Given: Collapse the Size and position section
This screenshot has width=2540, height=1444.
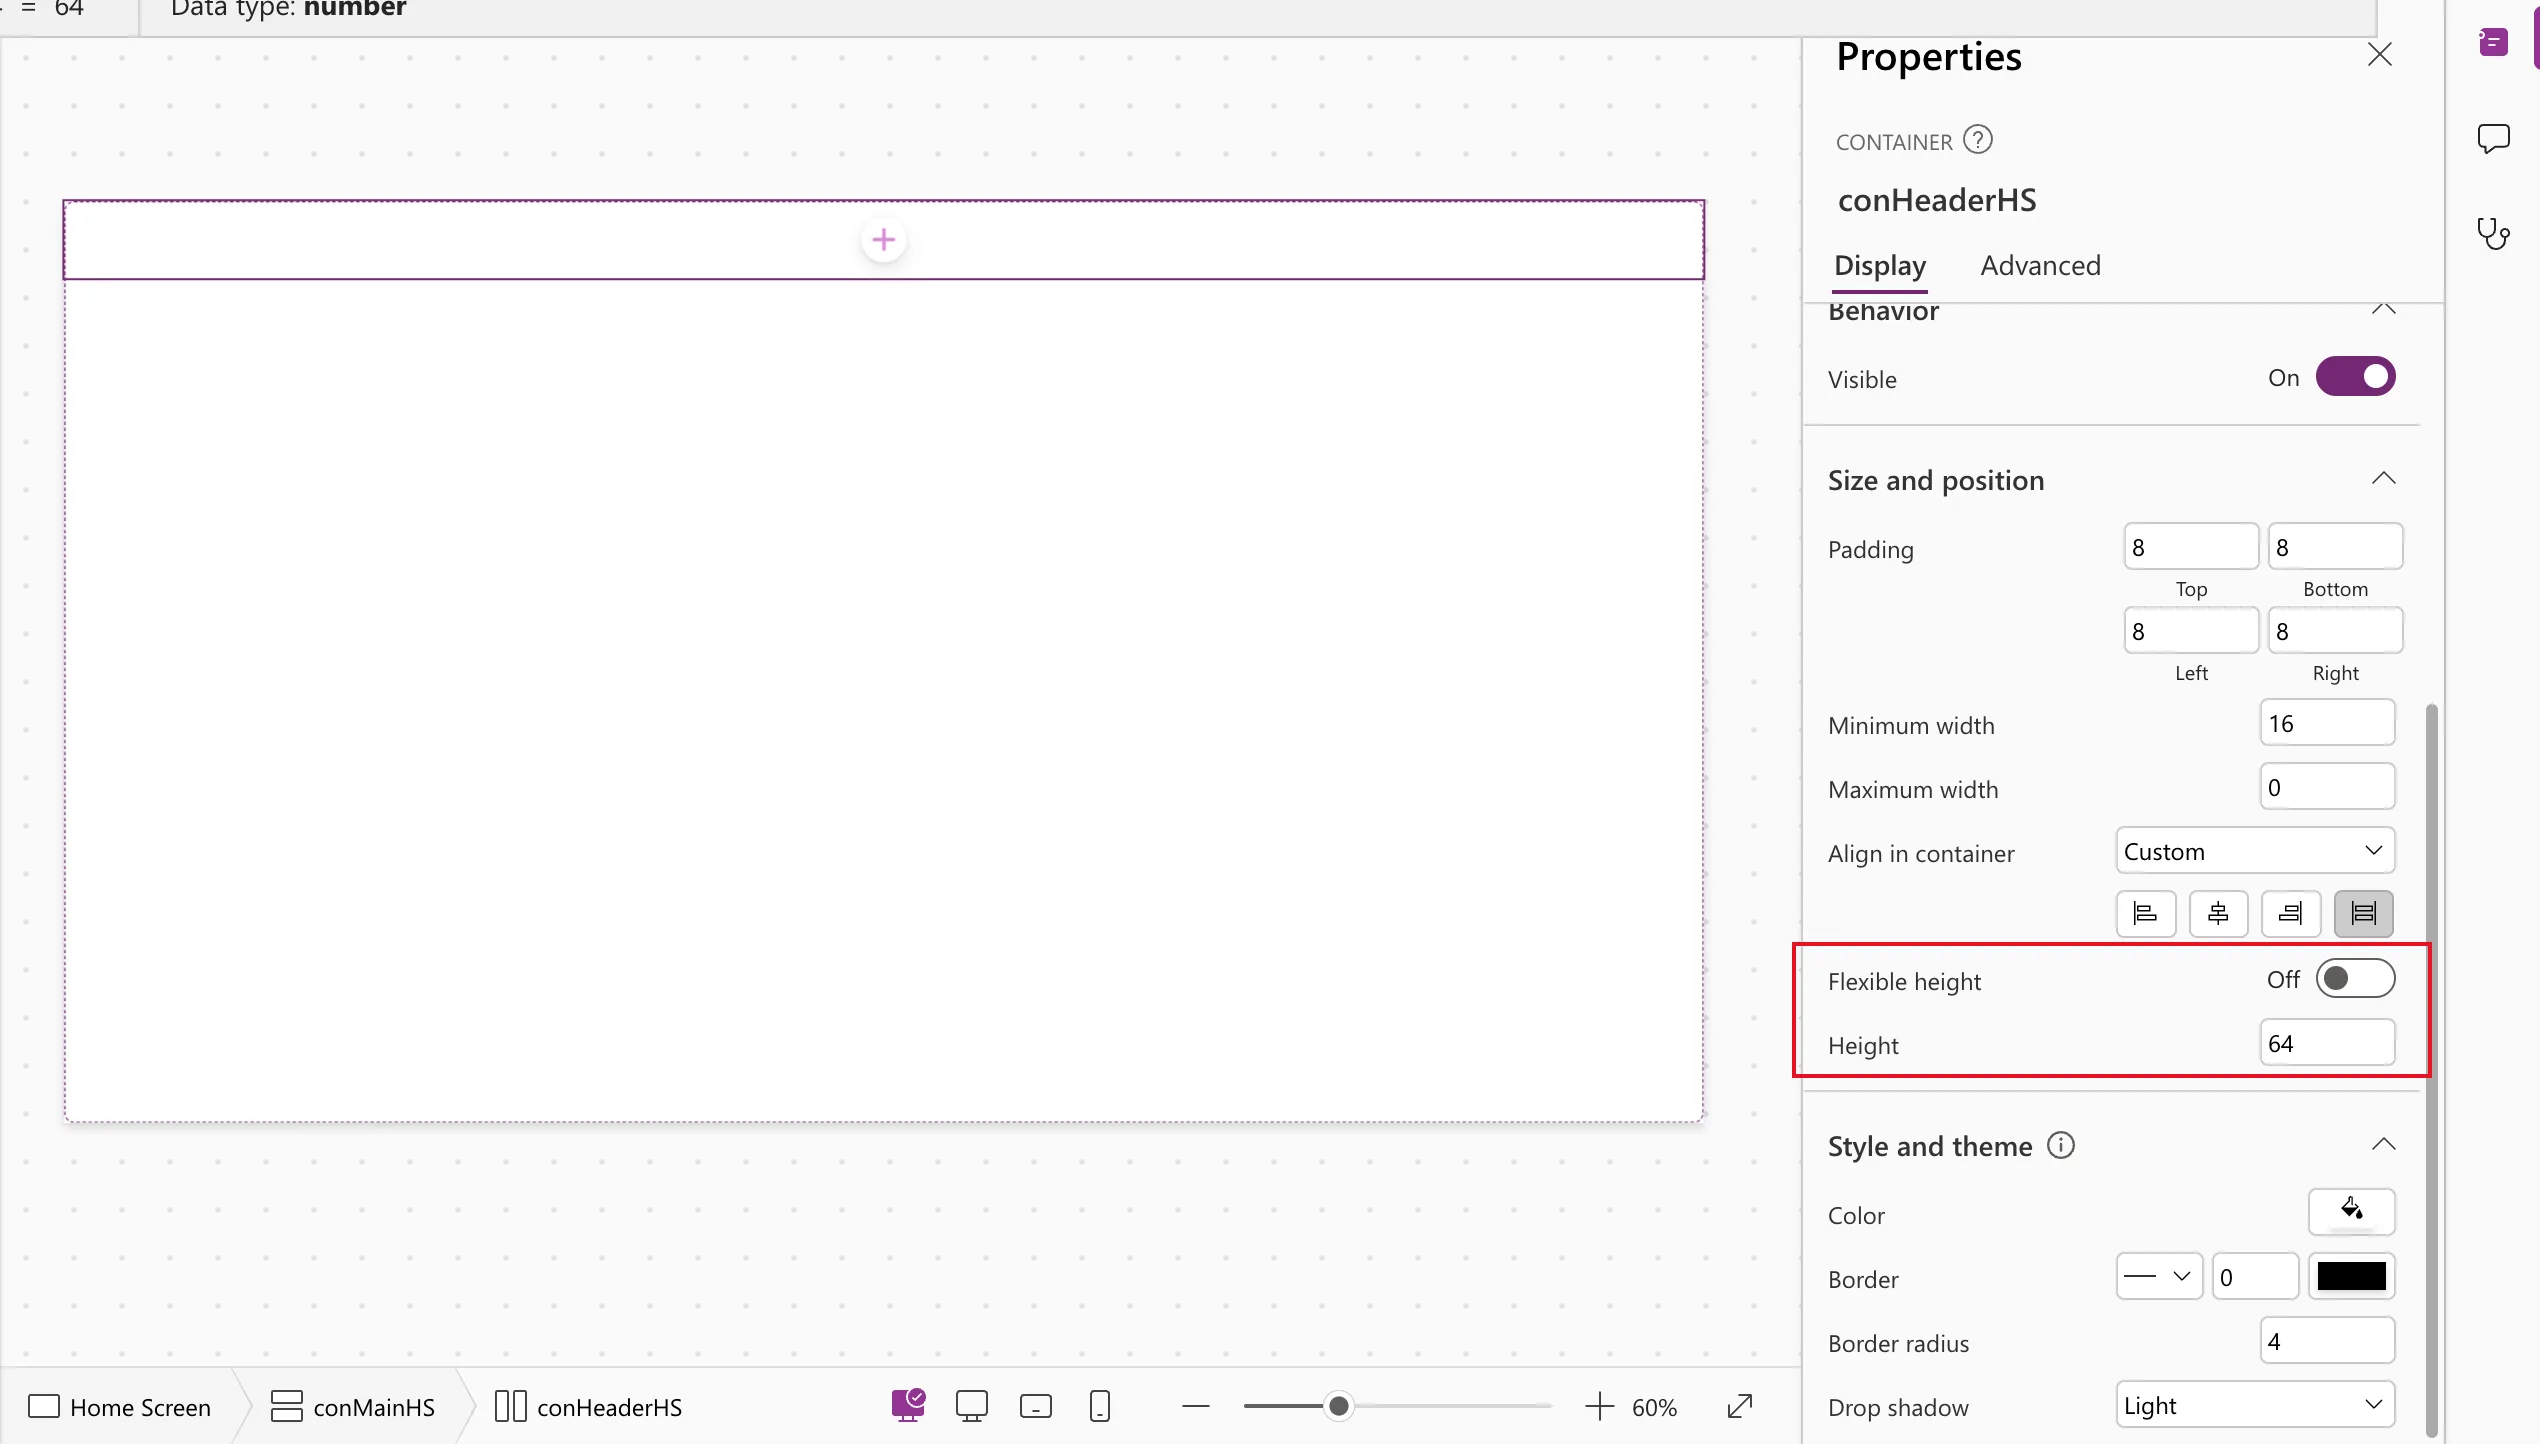Looking at the screenshot, I should pos(2383,479).
